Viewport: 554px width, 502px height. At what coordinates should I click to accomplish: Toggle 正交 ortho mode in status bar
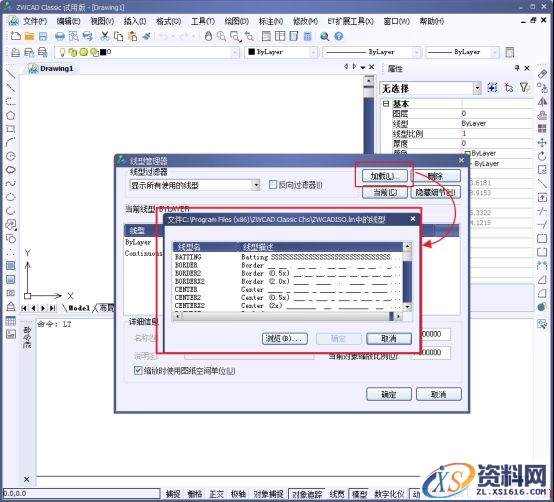tap(216, 494)
